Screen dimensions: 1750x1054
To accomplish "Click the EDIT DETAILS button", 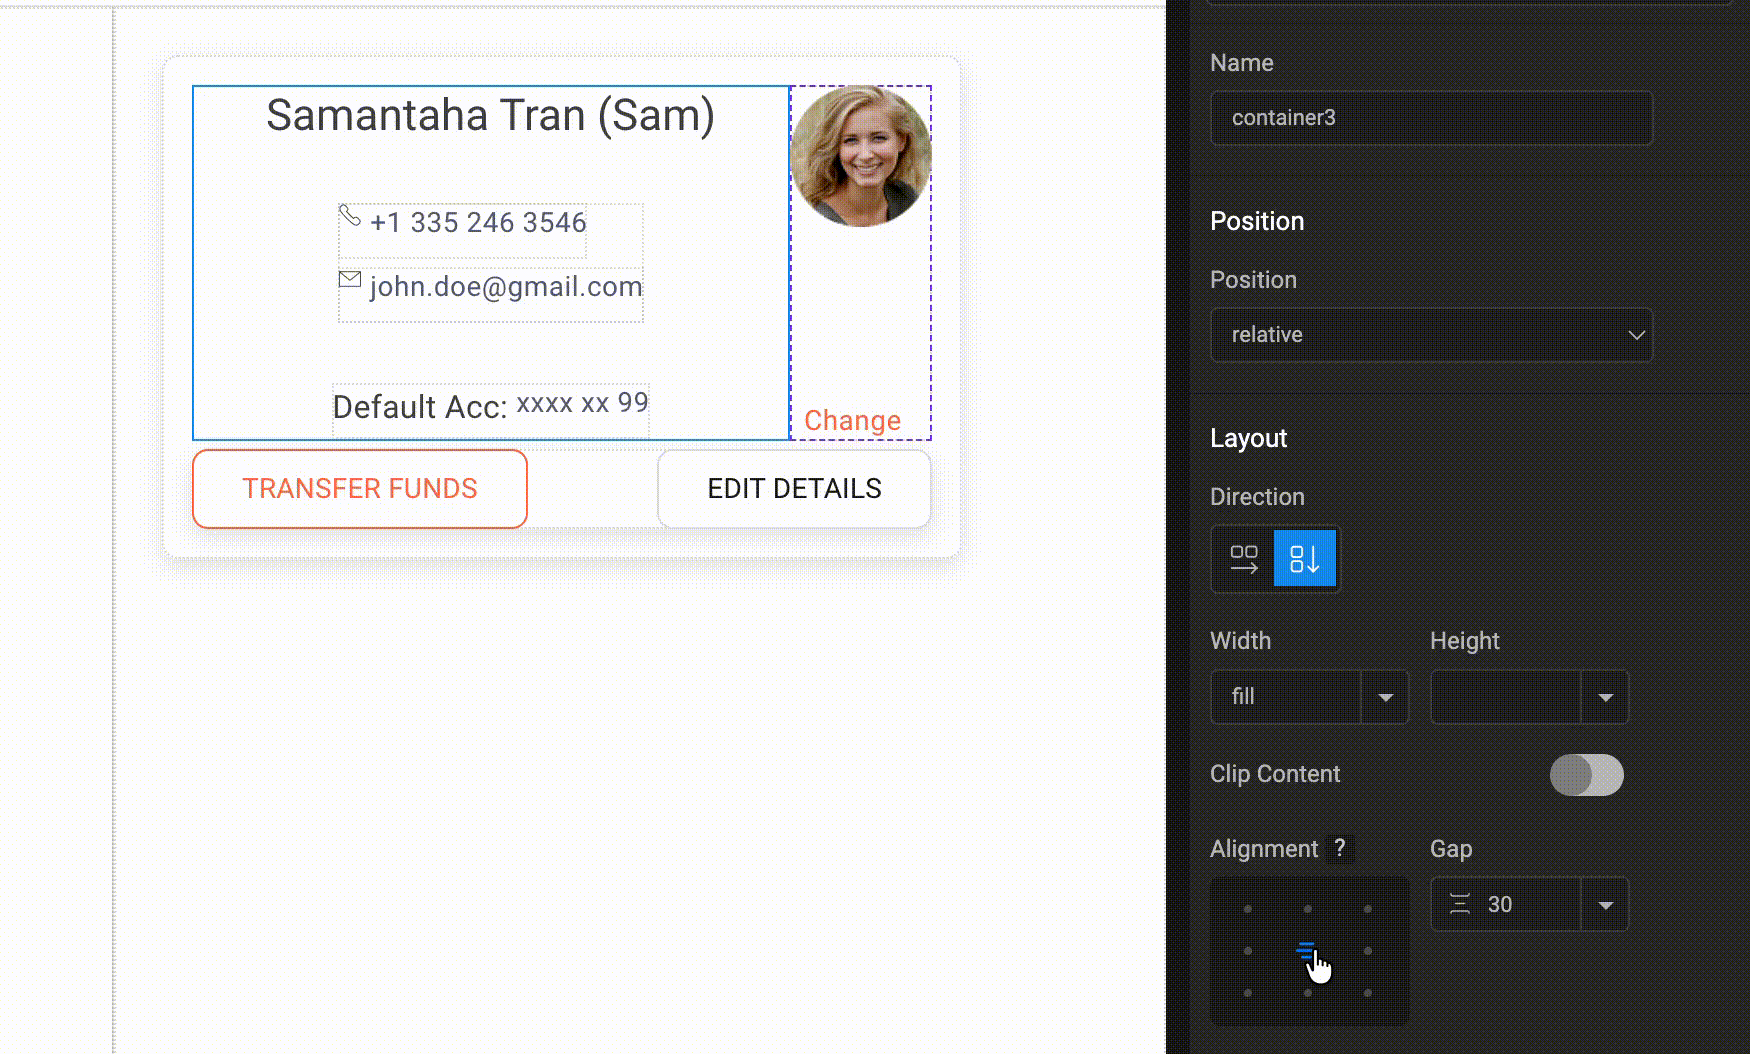I will point(794,488).
